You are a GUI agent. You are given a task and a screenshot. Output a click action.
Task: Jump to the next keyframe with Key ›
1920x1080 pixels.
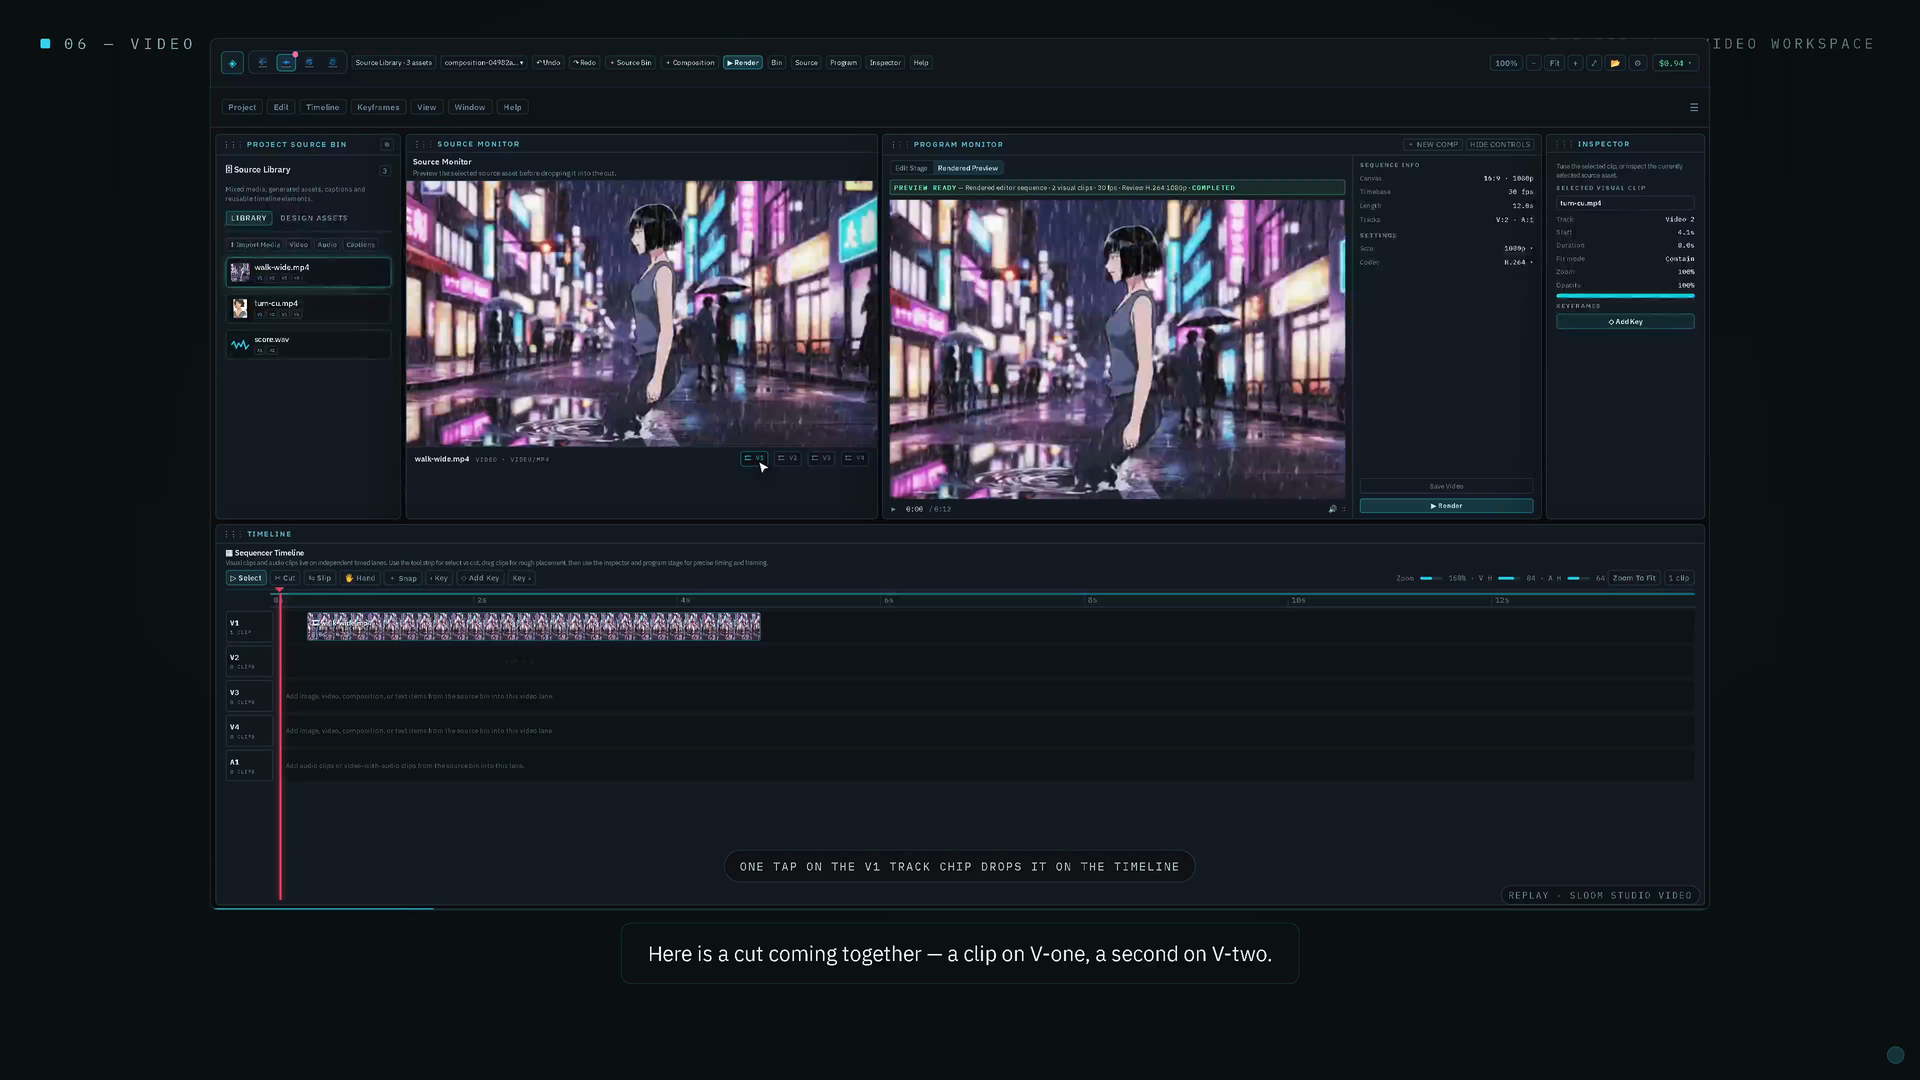tap(522, 578)
